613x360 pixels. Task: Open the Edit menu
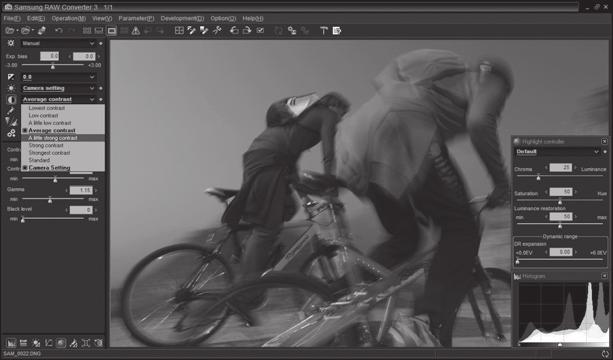(36, 18)
